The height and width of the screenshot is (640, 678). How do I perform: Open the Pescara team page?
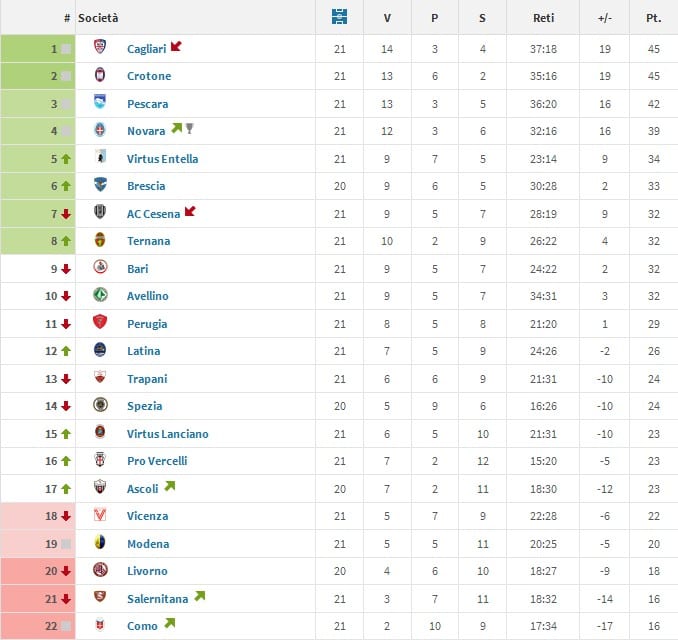point(147,104)
